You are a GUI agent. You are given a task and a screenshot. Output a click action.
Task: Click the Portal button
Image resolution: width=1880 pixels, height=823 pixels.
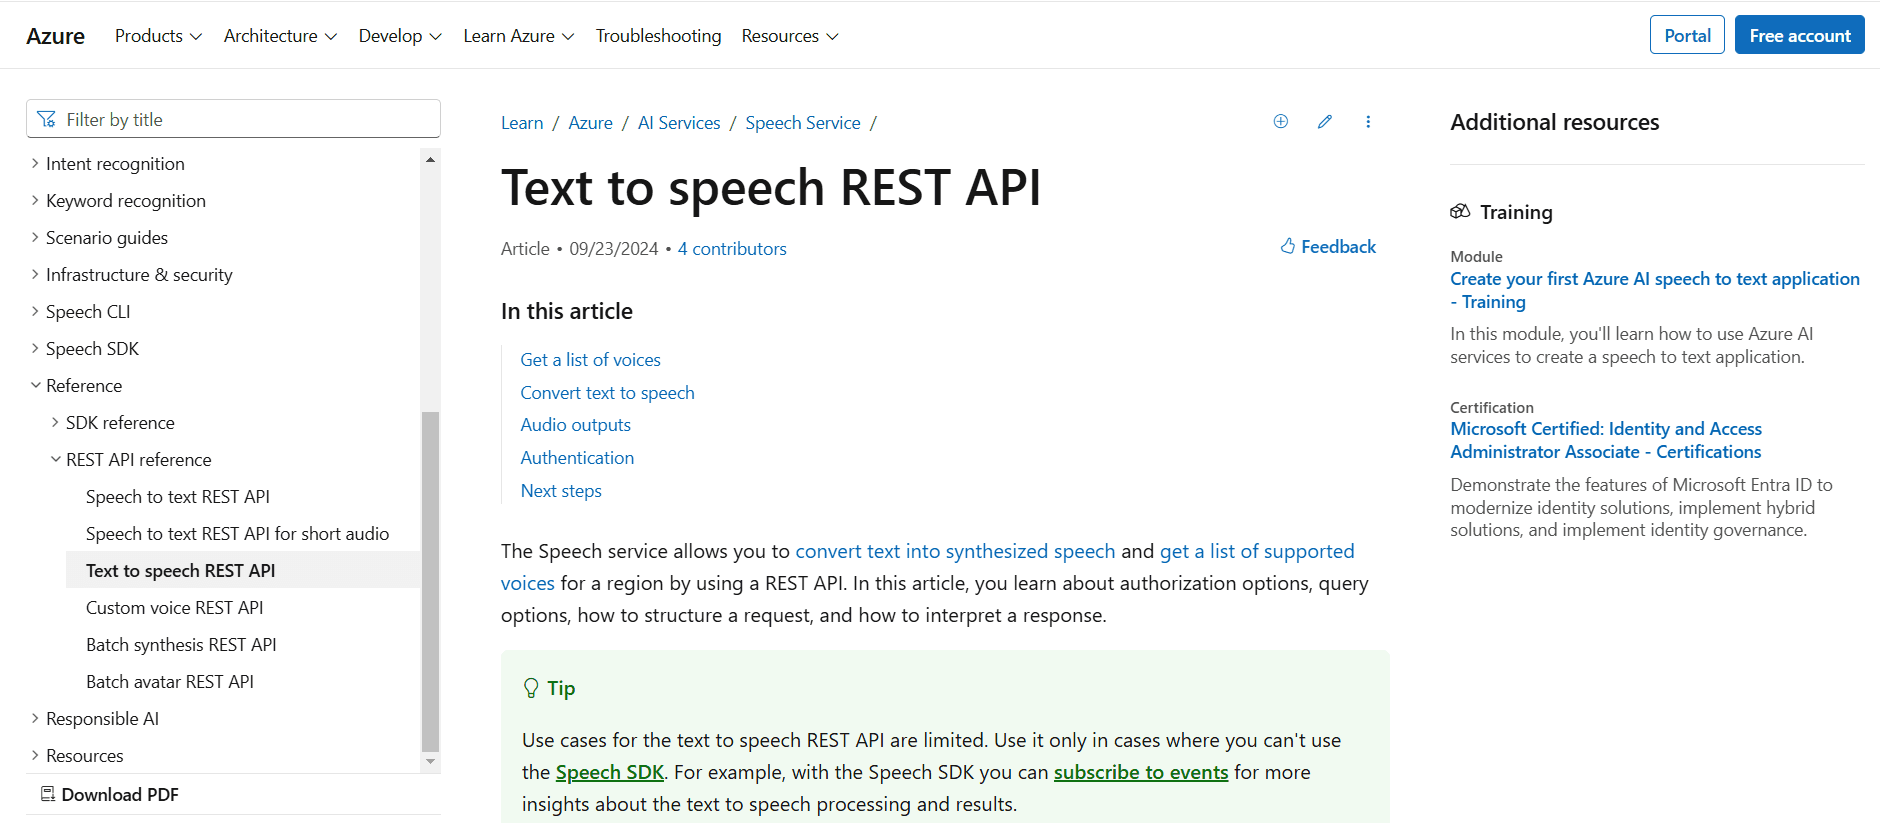click(1687, 35)
